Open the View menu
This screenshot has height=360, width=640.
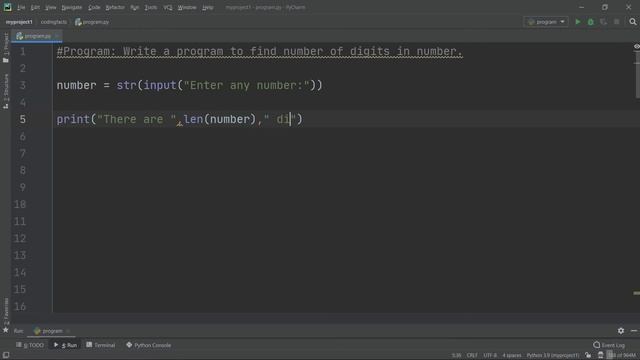pos(51,7)
